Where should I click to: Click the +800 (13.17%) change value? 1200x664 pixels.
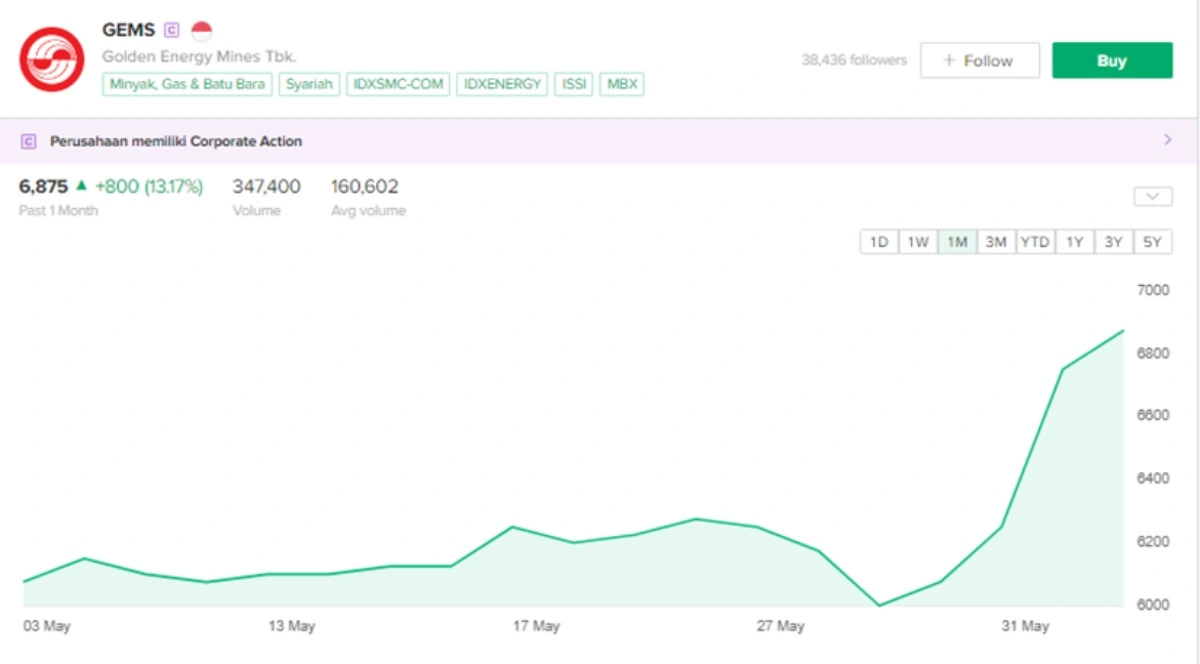coord(149,186)
